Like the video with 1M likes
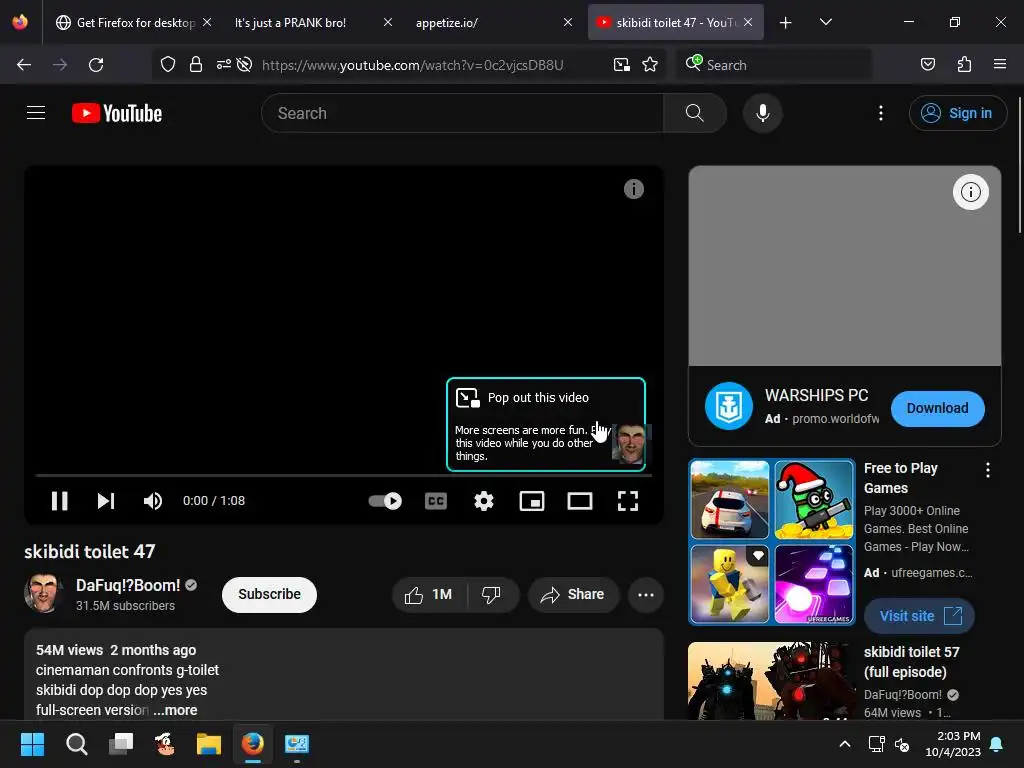 tap(429, 594)
